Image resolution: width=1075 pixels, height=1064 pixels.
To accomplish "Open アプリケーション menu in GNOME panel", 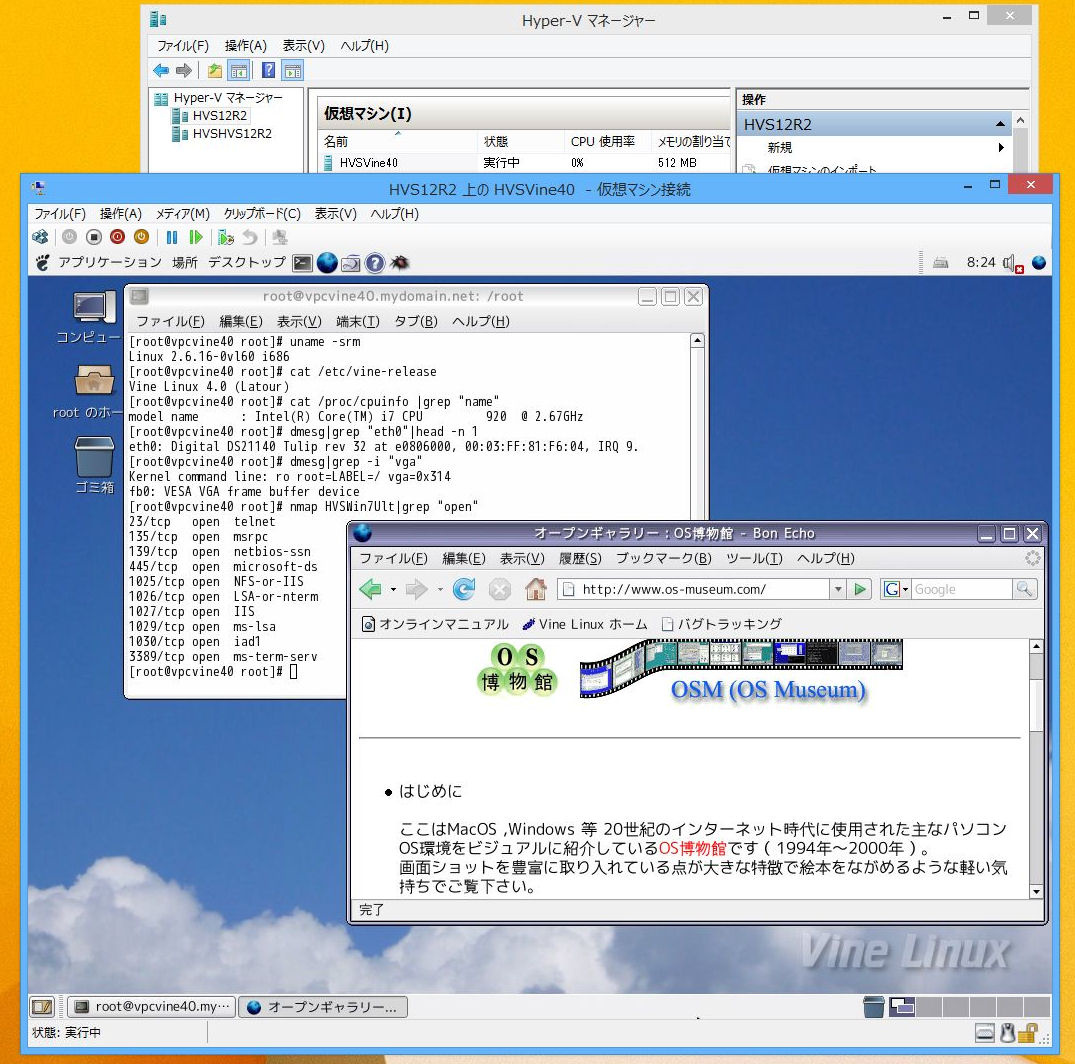I will pos(110,263).
